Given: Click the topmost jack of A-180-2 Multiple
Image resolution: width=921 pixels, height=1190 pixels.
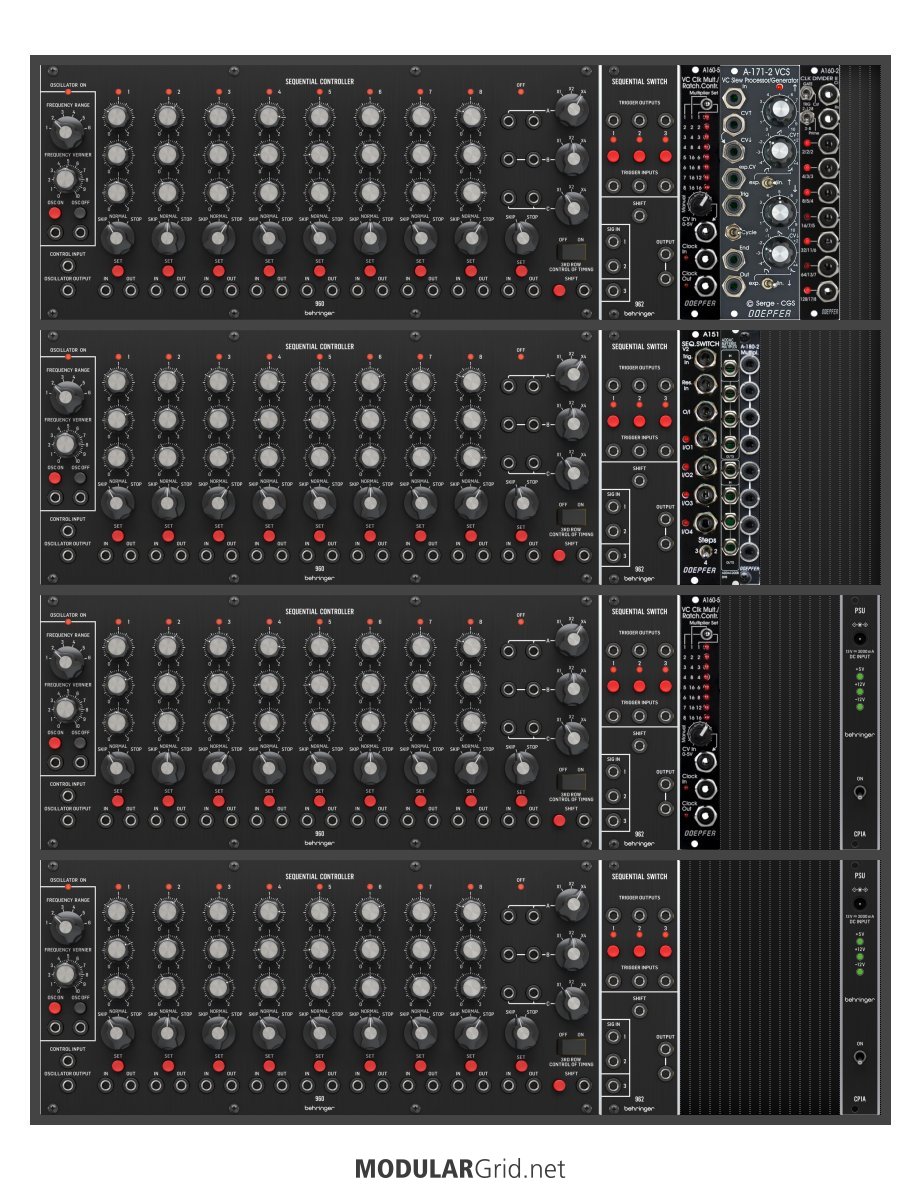Looking at the screenshot, I should point(750,365).
